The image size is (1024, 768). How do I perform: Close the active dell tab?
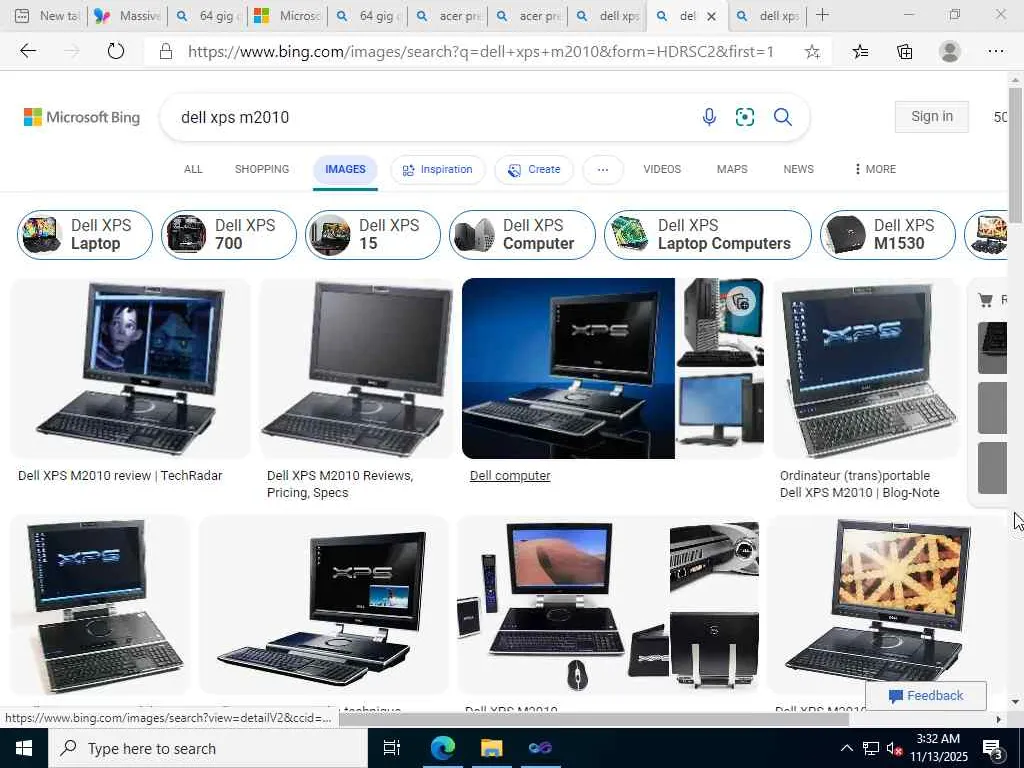pyautogui.click(x=712, y=16)
